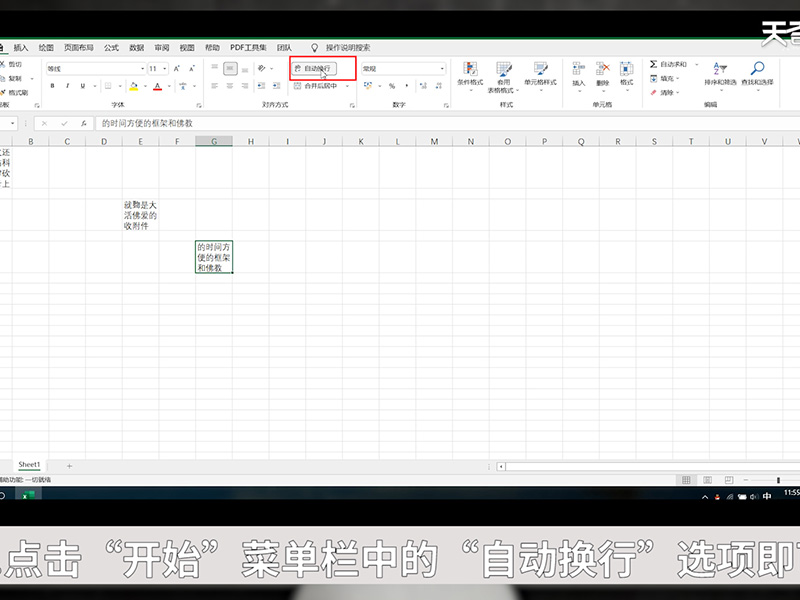Open 排序和筛选 sort and filter
Image resolution: width=800 pixels, height=600 pixels.
coord(720,76)
